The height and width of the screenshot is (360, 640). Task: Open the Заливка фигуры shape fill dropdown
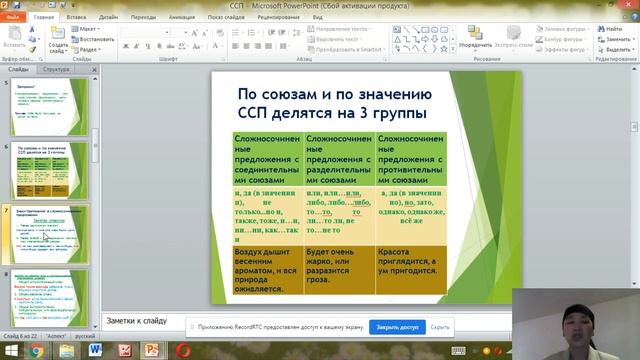tap(563, 29)
